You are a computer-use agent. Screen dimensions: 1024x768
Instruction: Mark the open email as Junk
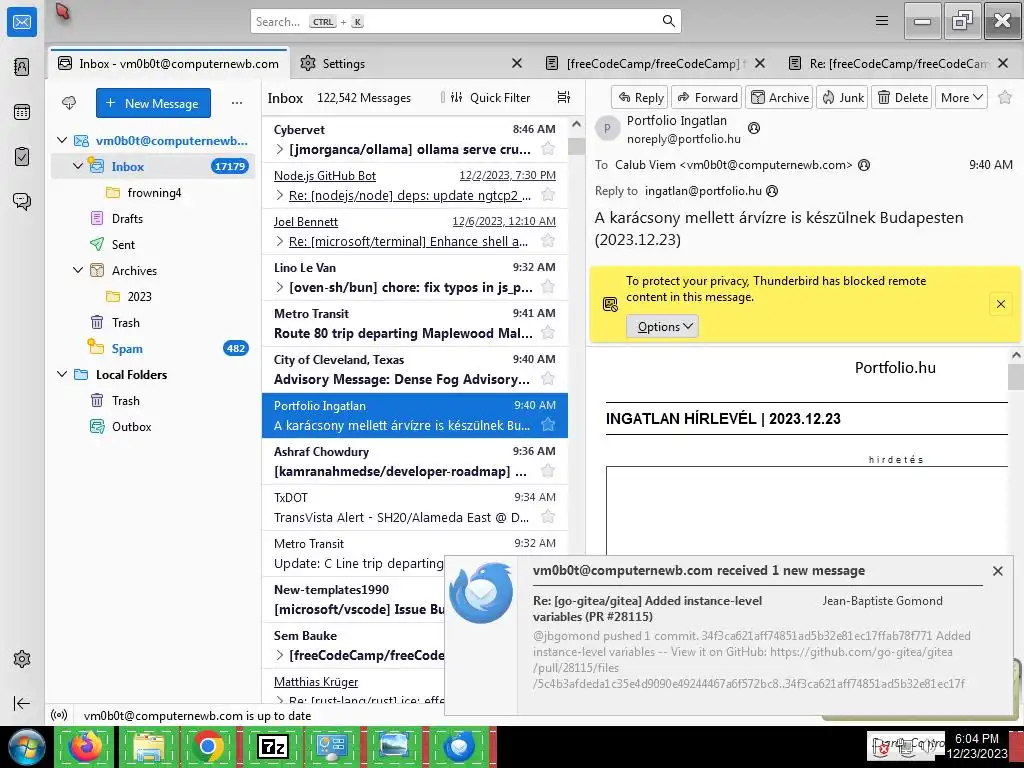842,97
